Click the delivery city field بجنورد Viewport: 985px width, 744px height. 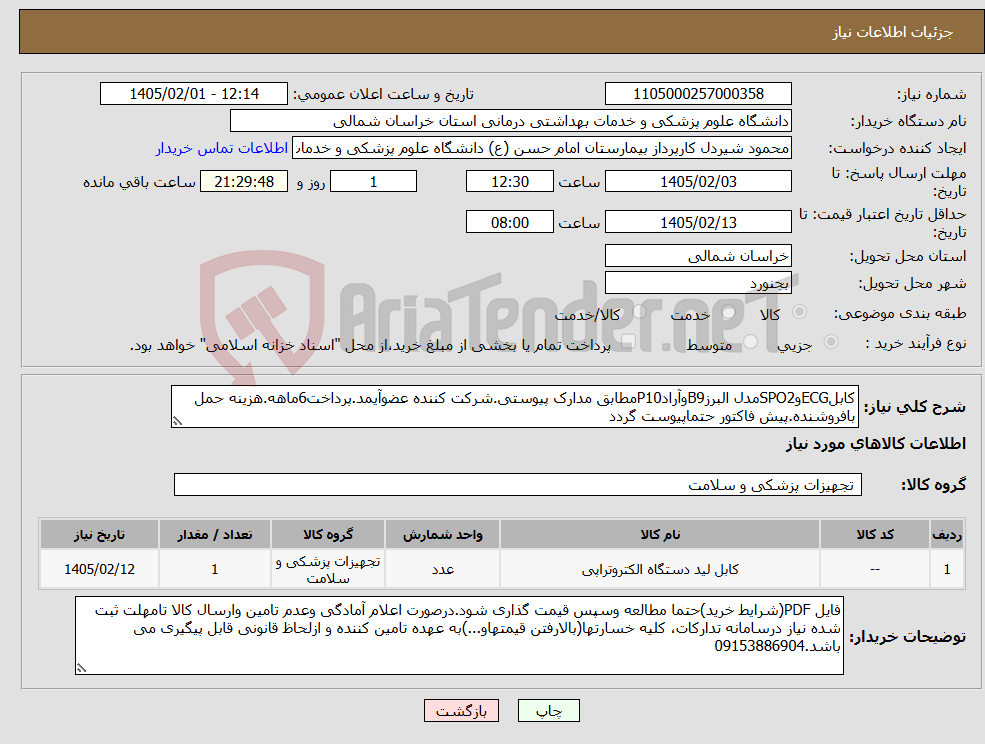pyautogui.click(x=698, y=283)
